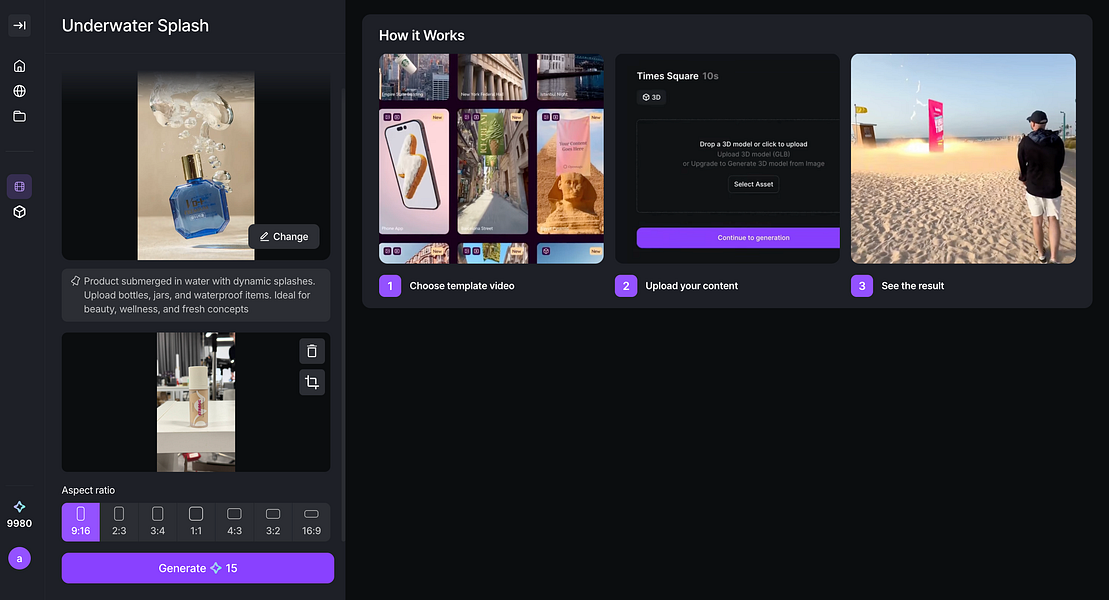Select the 4:3 aspect ratio
The height and width of the screenshot is (600, 1109).
(x=234, y=522)
